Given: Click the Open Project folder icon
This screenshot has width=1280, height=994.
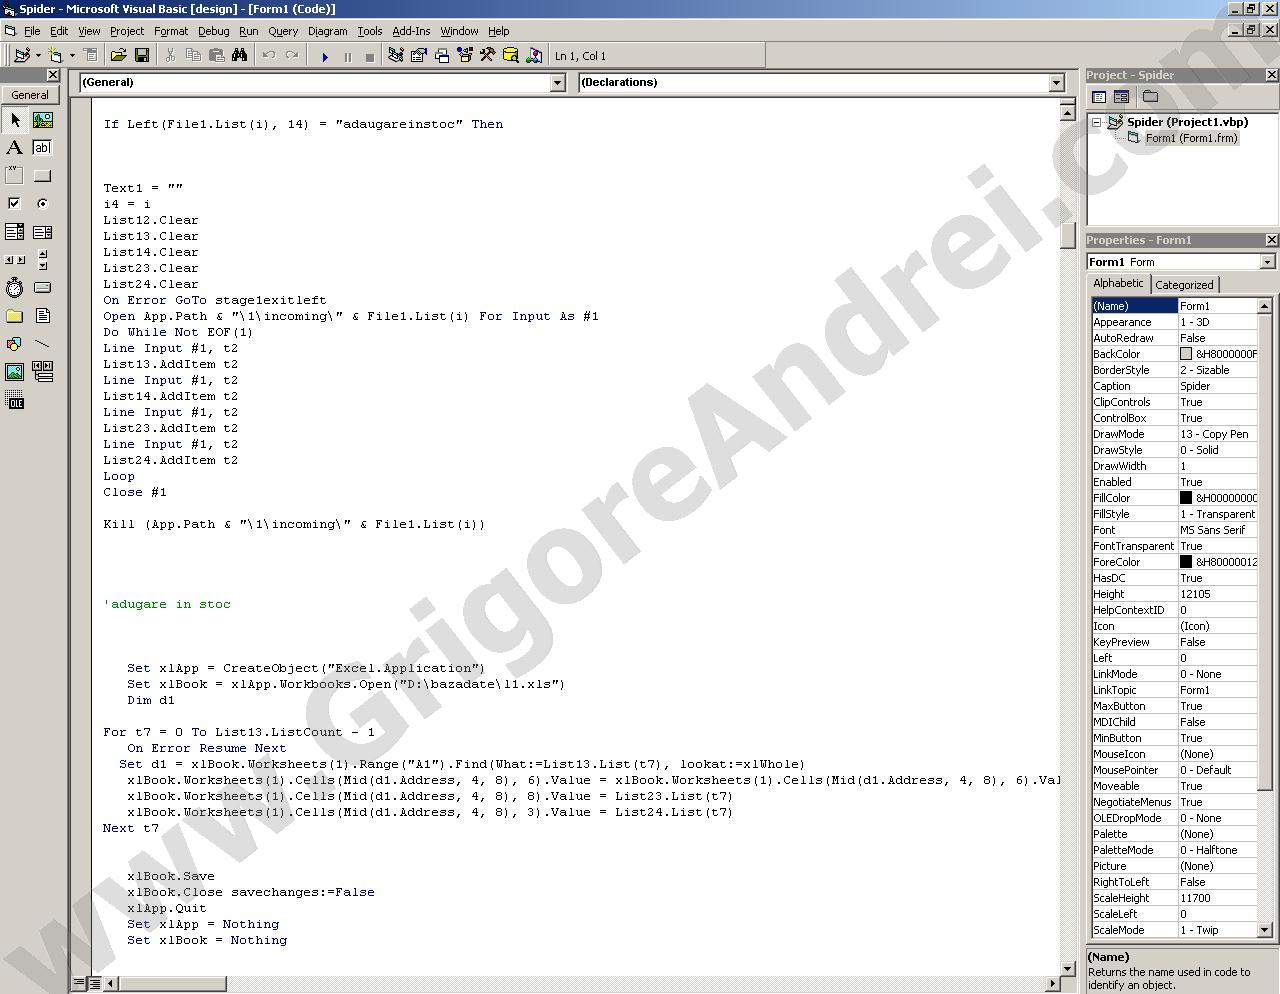Looking at the screenshot, I should 118,56.
